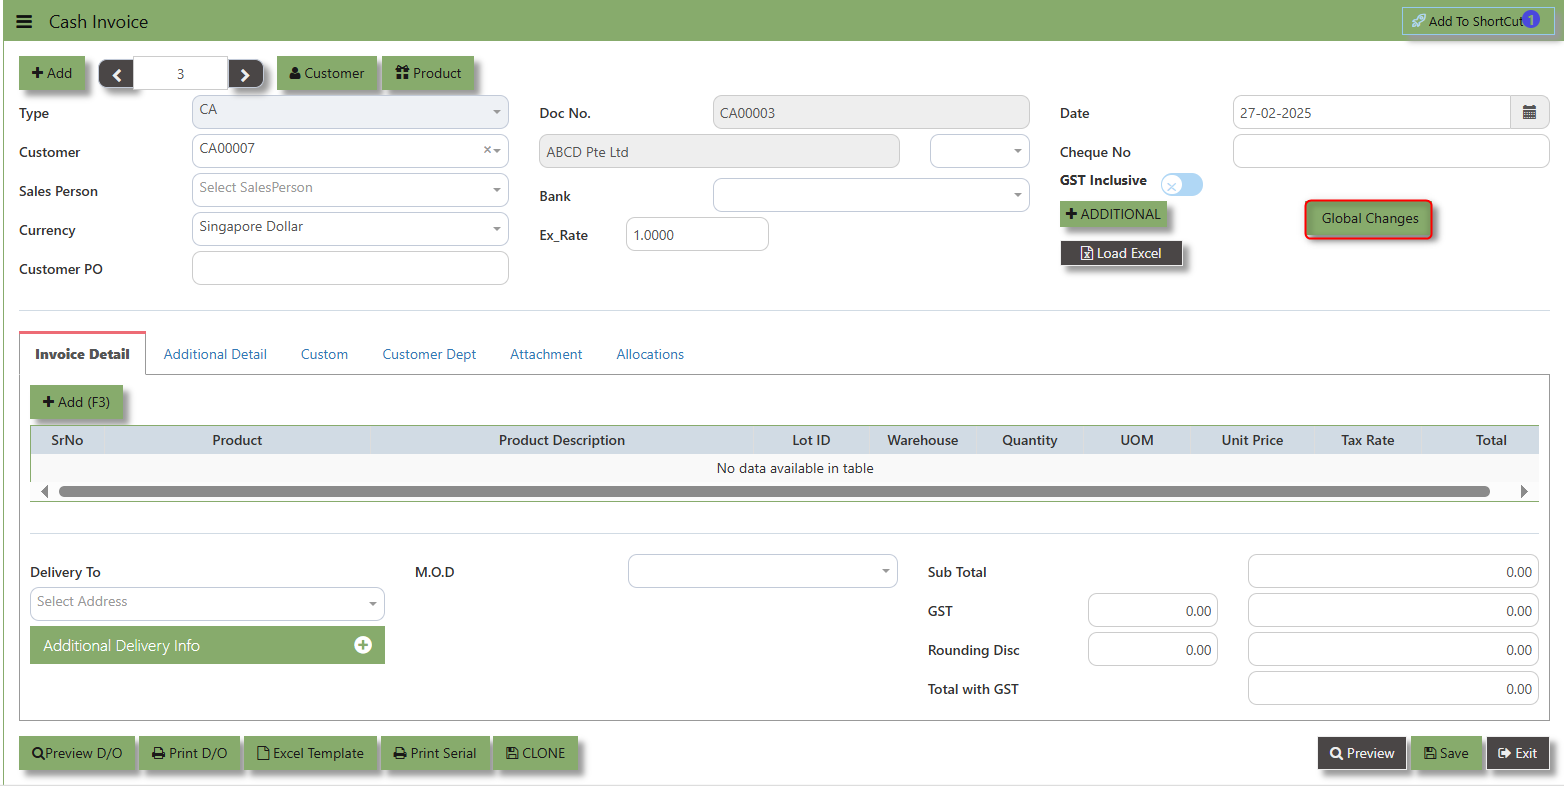The width and height of the screenshot is (1564, 786).
Task: Click the Preview D/O button
Action: pyautogui.click(x=77, y=753)
